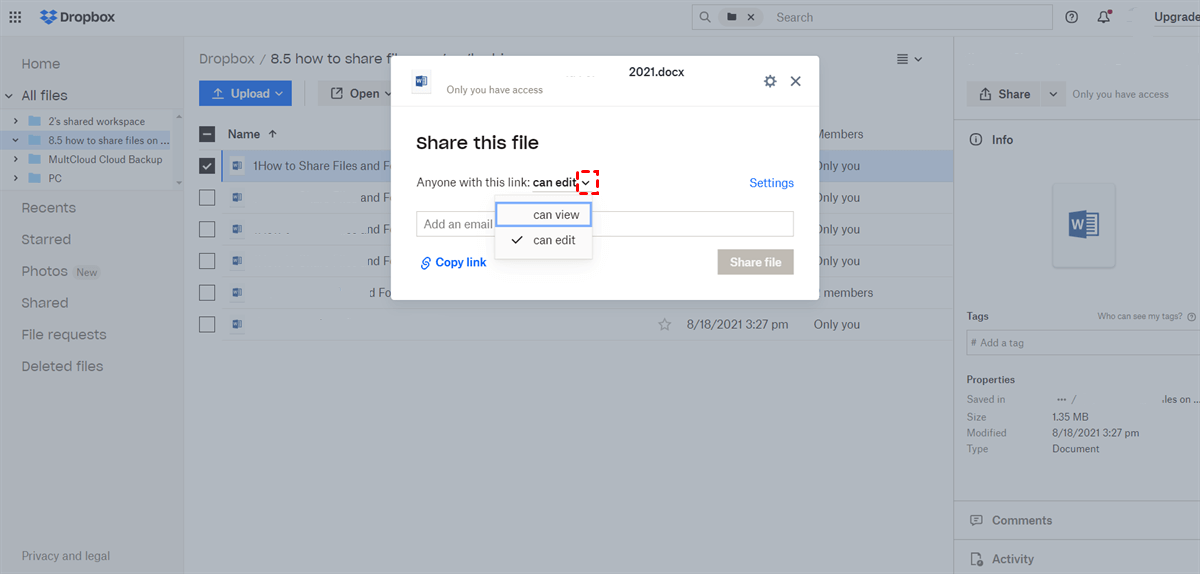Image resolution: width=1200 pixels, height=574 pixels.
Task: Click the notifications bell icon
Action: (x=1103, y=17)
